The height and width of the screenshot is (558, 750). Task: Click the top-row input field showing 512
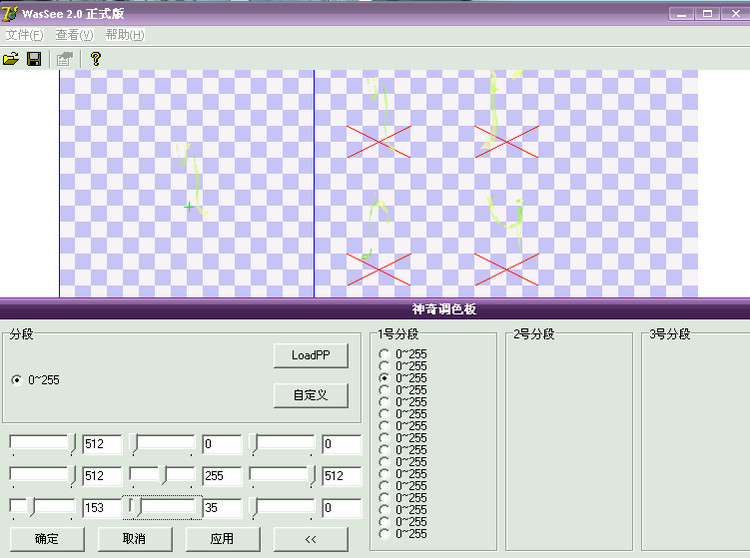[x=102, y=444]
